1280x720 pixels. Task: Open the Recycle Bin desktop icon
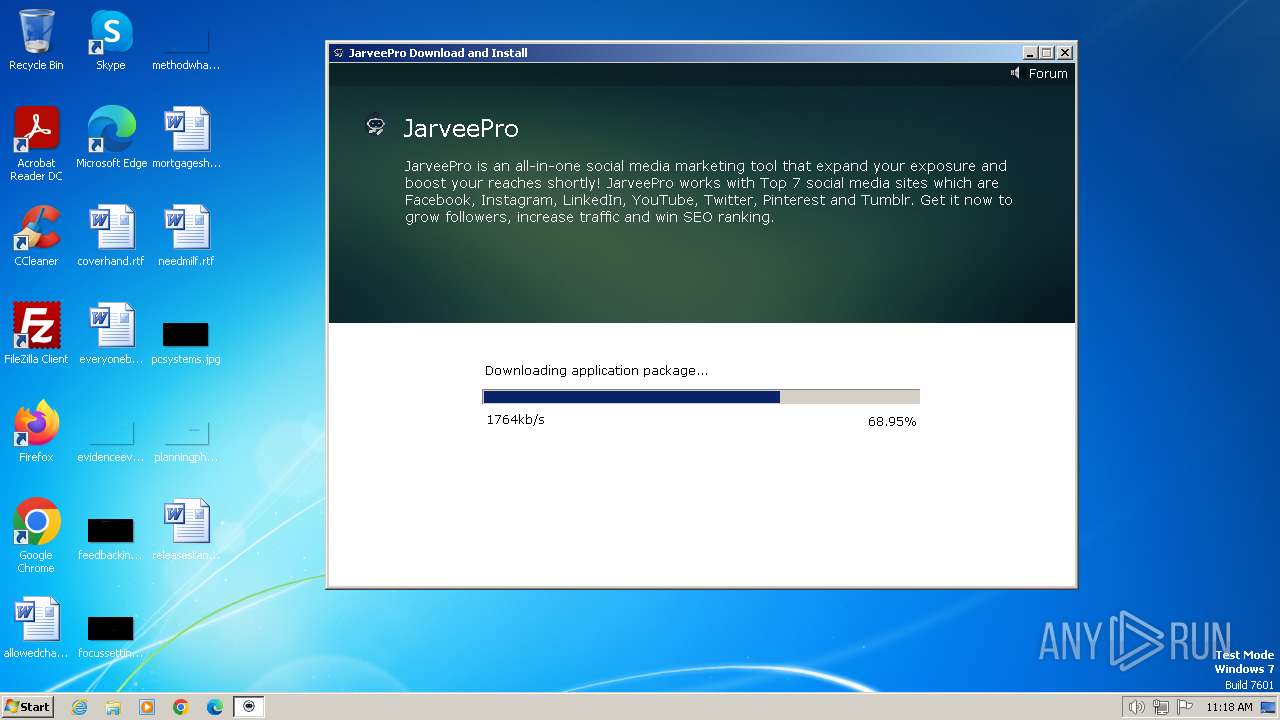(36, 40)
